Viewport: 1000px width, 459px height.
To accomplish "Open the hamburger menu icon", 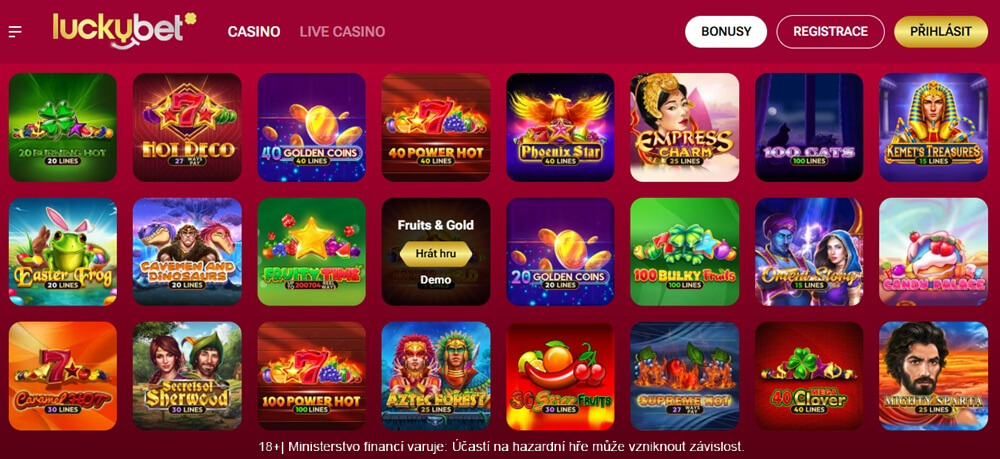I will coord(15,31).
